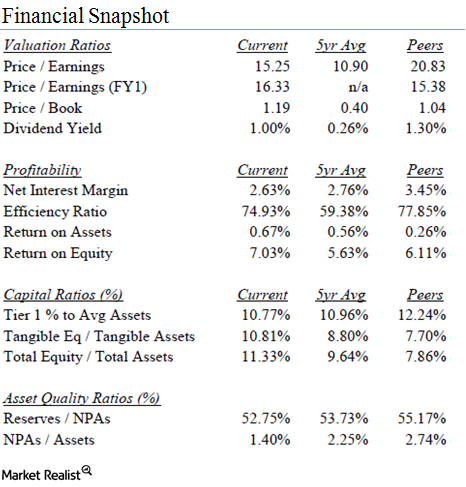The height and width of the screenshot is (487, 466).
Task: Select the Valuation Ratios section heading
Action: 57,45
